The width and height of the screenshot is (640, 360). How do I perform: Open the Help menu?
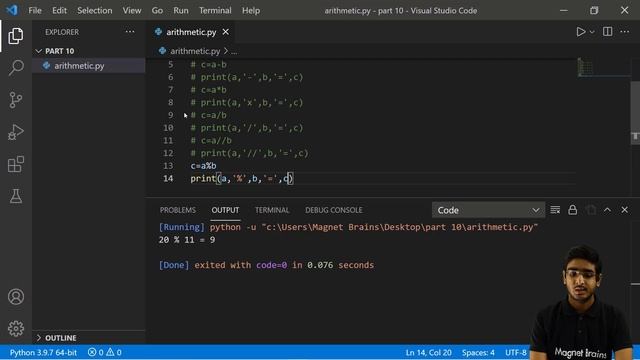tap(251, 10)
